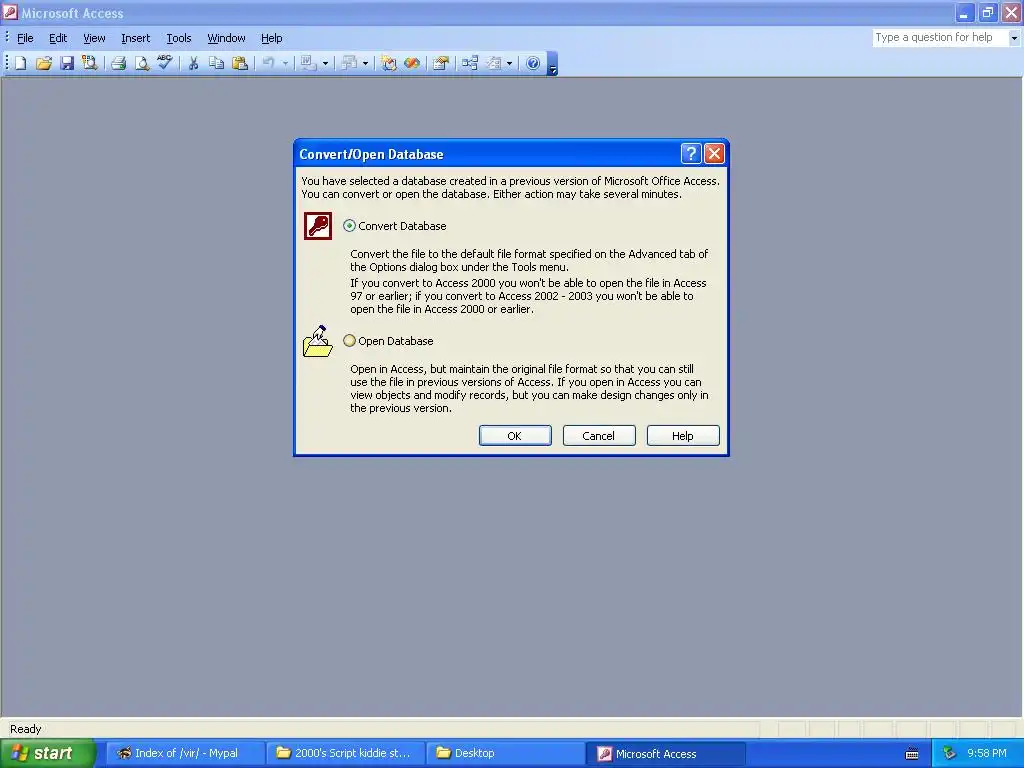The width and height of the screenshot is (1024, 768).
Task: Click the Microsoft Script Editor icon
Action: point(411,63)
